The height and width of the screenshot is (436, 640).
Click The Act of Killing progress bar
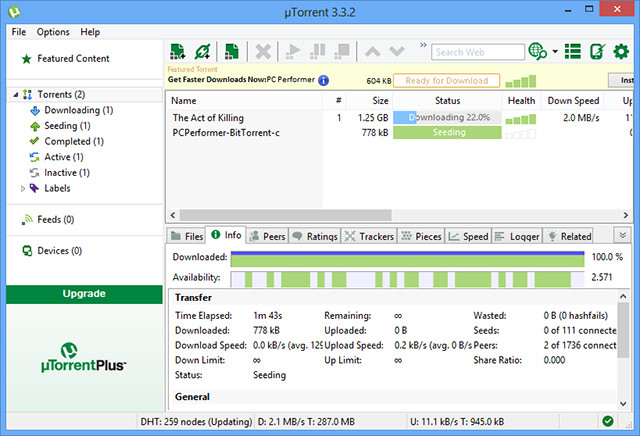coord(447,117)
